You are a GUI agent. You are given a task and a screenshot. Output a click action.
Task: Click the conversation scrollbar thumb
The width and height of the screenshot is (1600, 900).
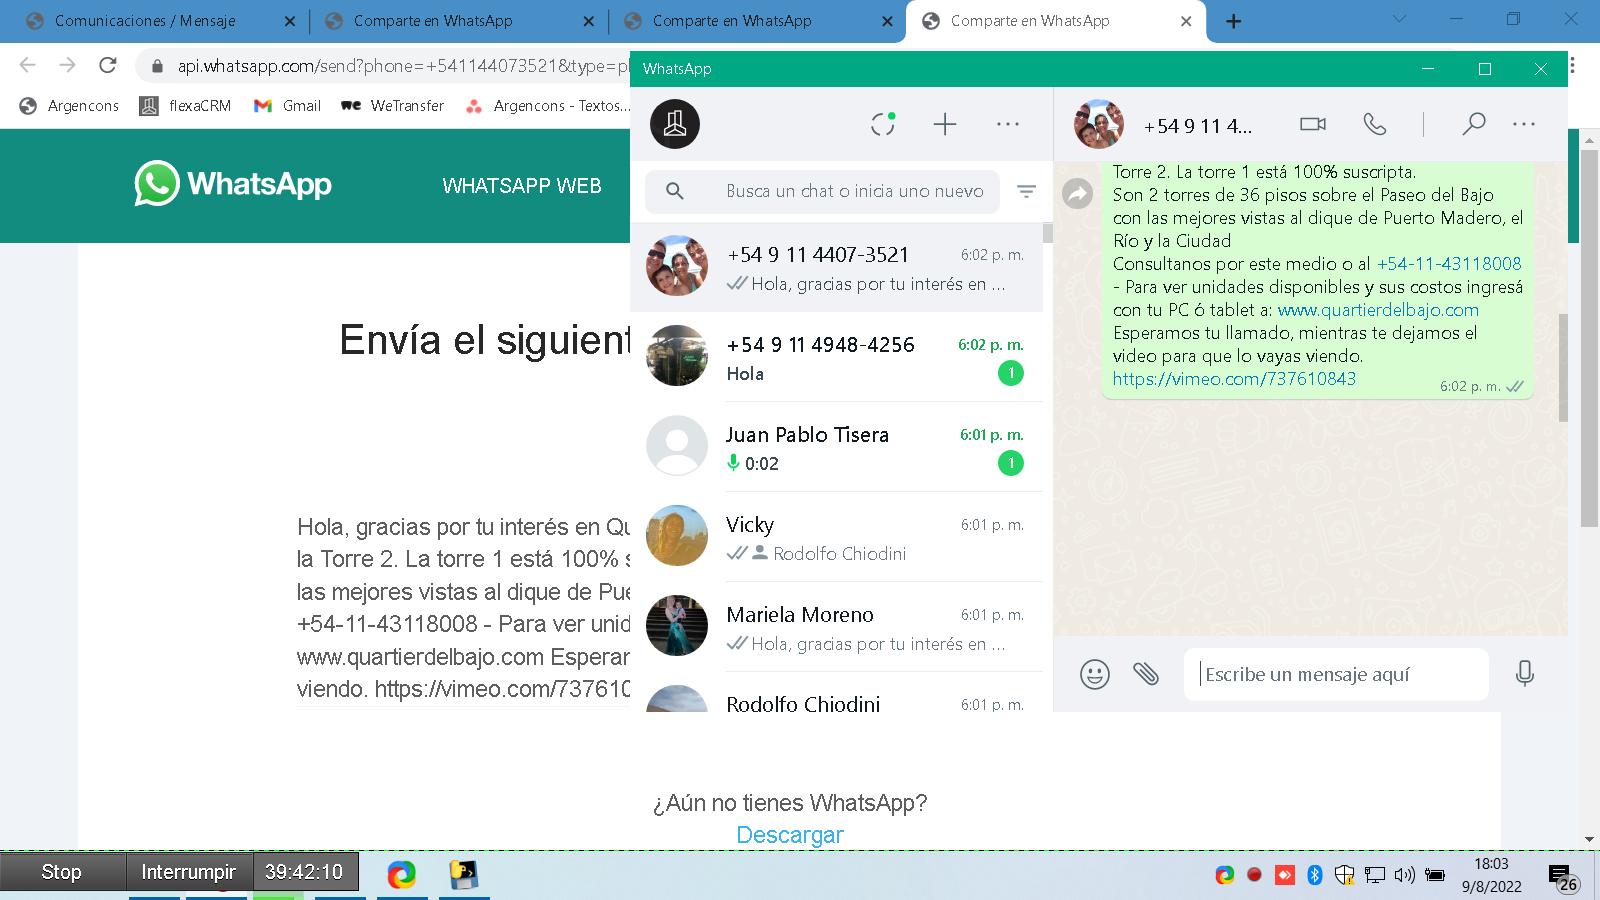[1562, 368]
